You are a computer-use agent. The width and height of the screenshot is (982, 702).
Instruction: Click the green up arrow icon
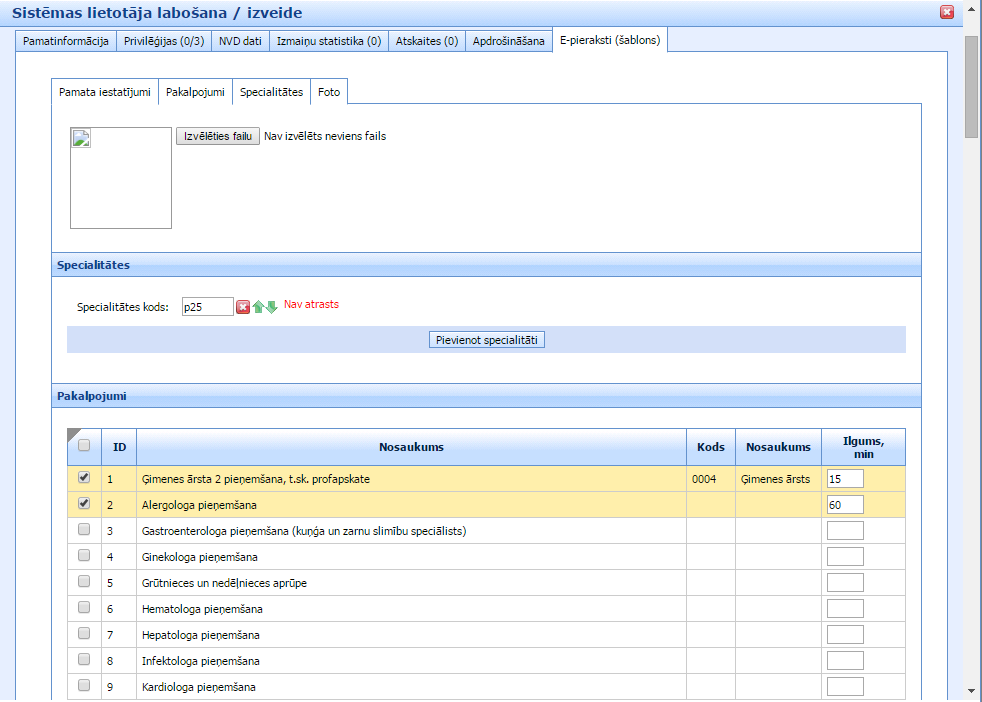(257, 307)
